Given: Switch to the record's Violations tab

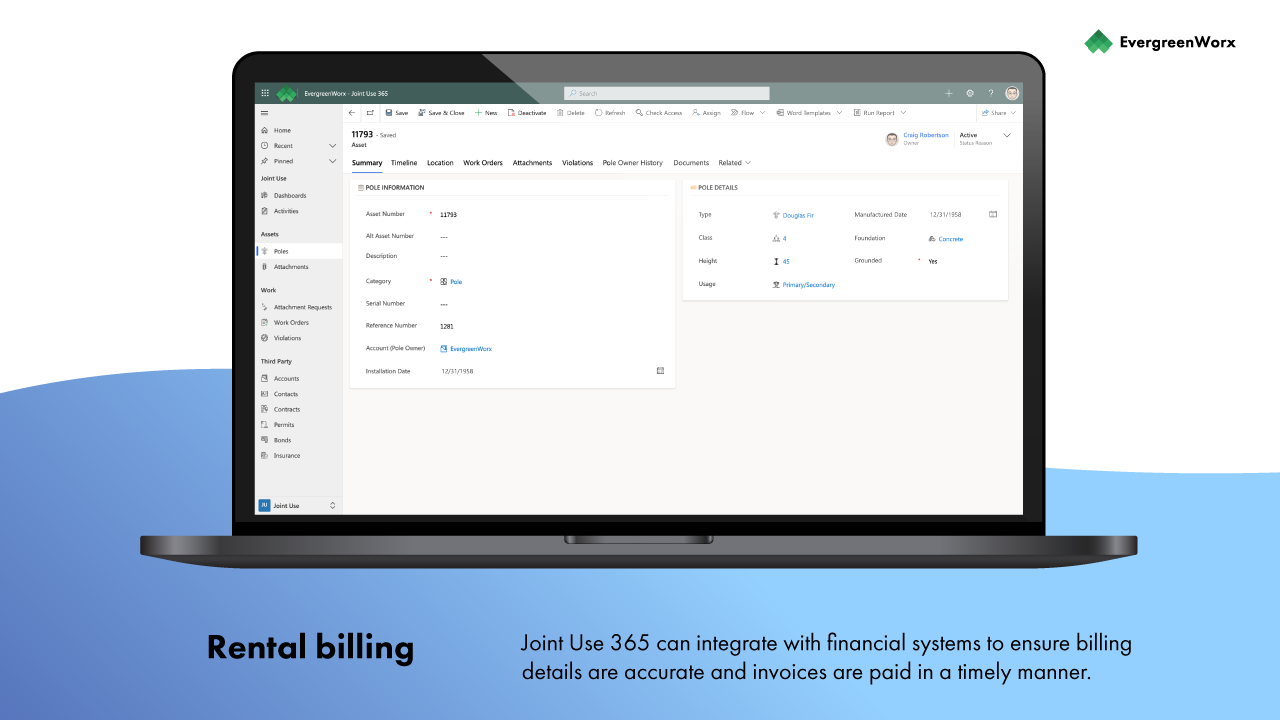Looking at the screenshot, I should (577, 163).
